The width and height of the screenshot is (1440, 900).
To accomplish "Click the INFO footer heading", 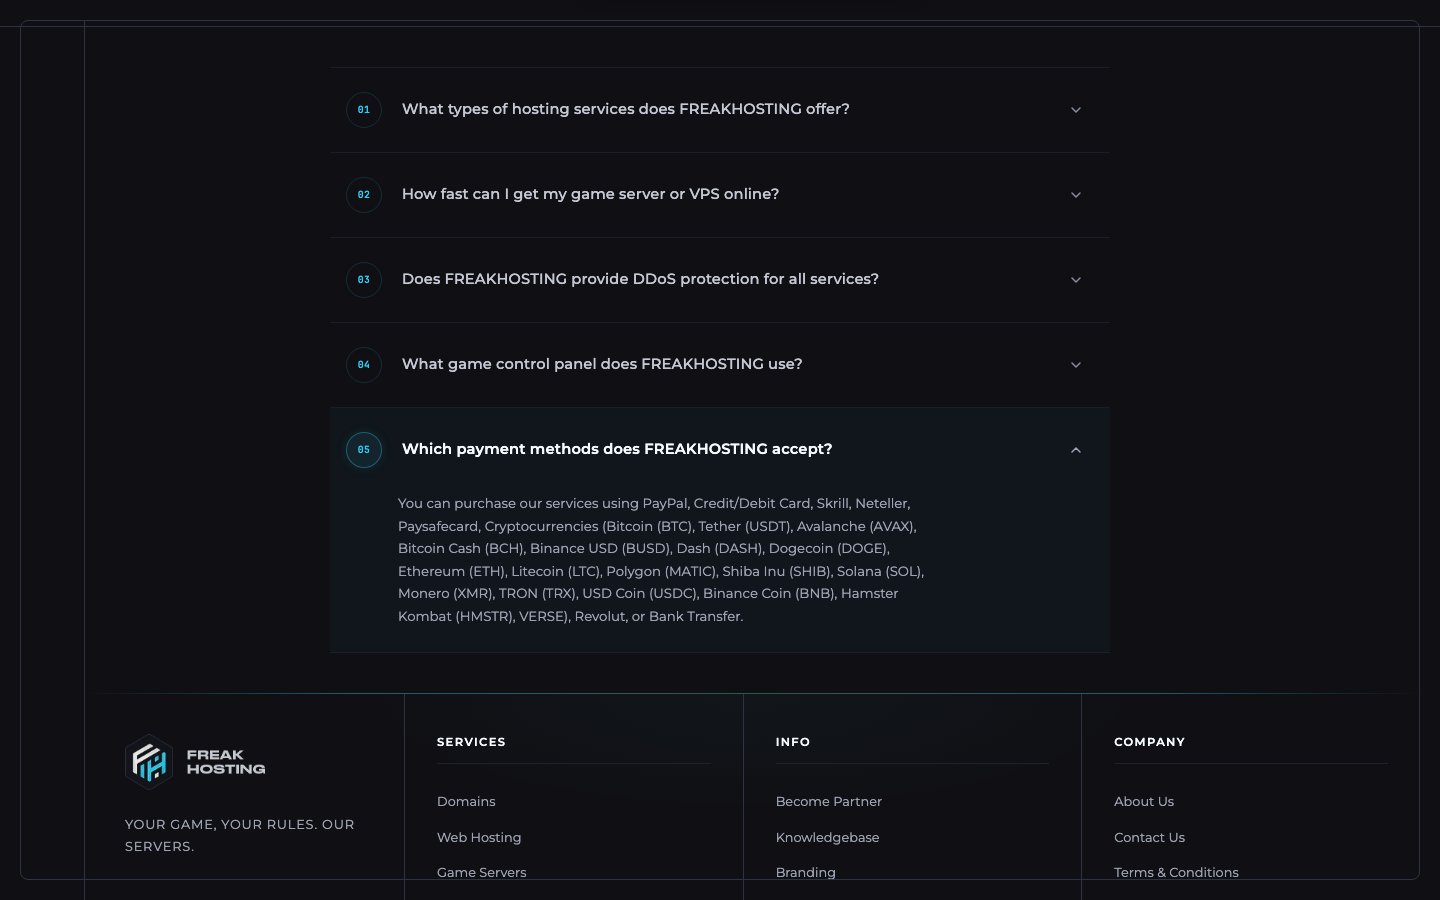I will [793, 742].
